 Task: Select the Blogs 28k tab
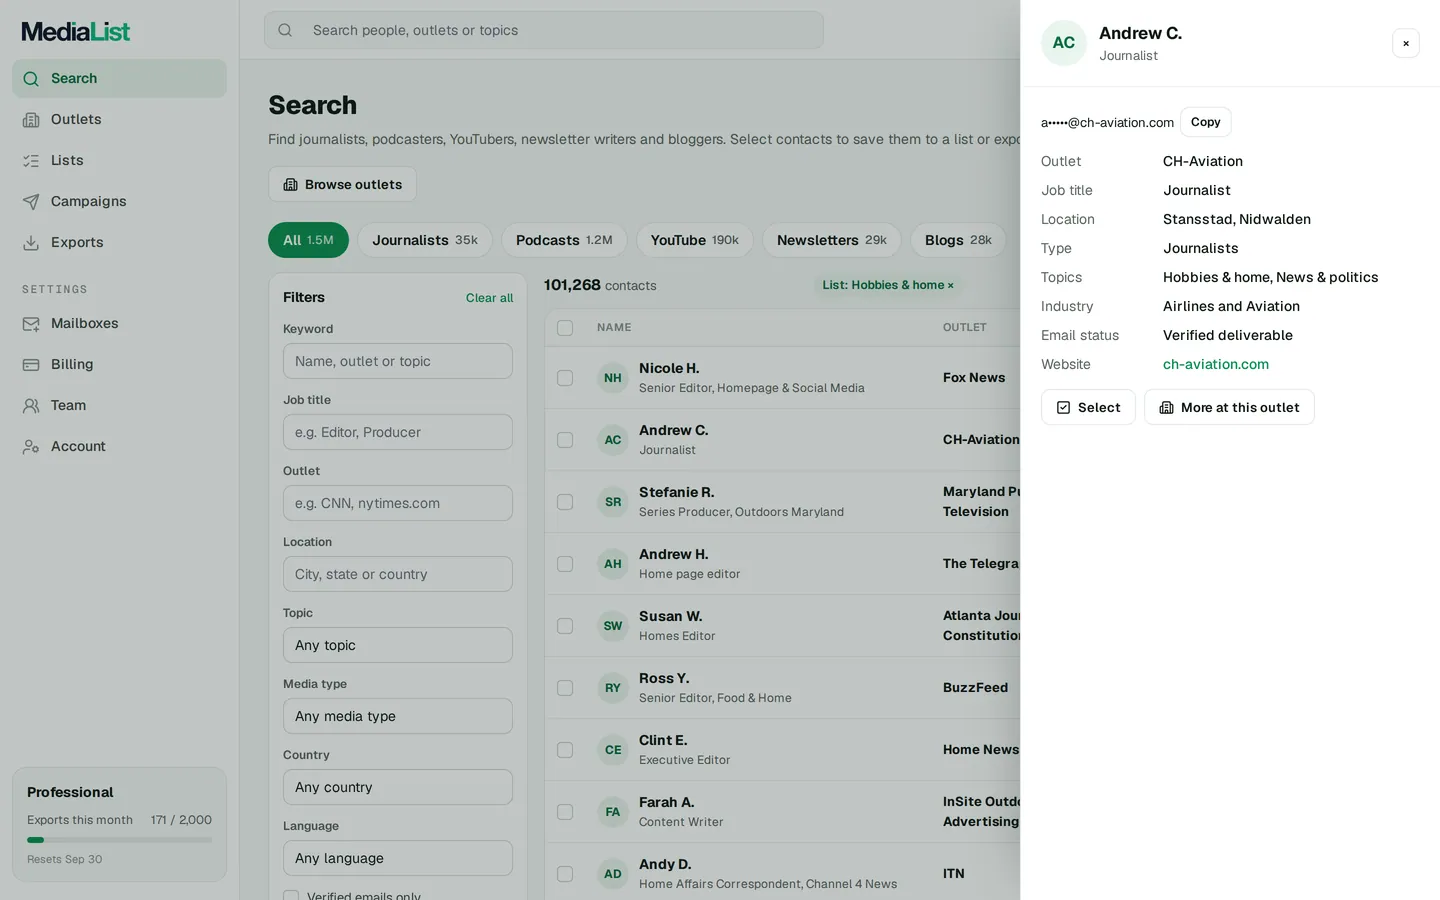point(958,240)
